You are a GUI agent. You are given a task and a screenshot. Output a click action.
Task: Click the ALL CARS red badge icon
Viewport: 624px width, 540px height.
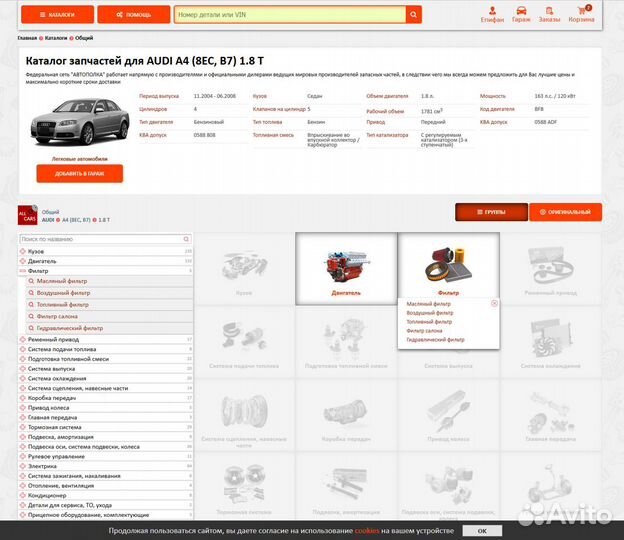click(30, 215)
